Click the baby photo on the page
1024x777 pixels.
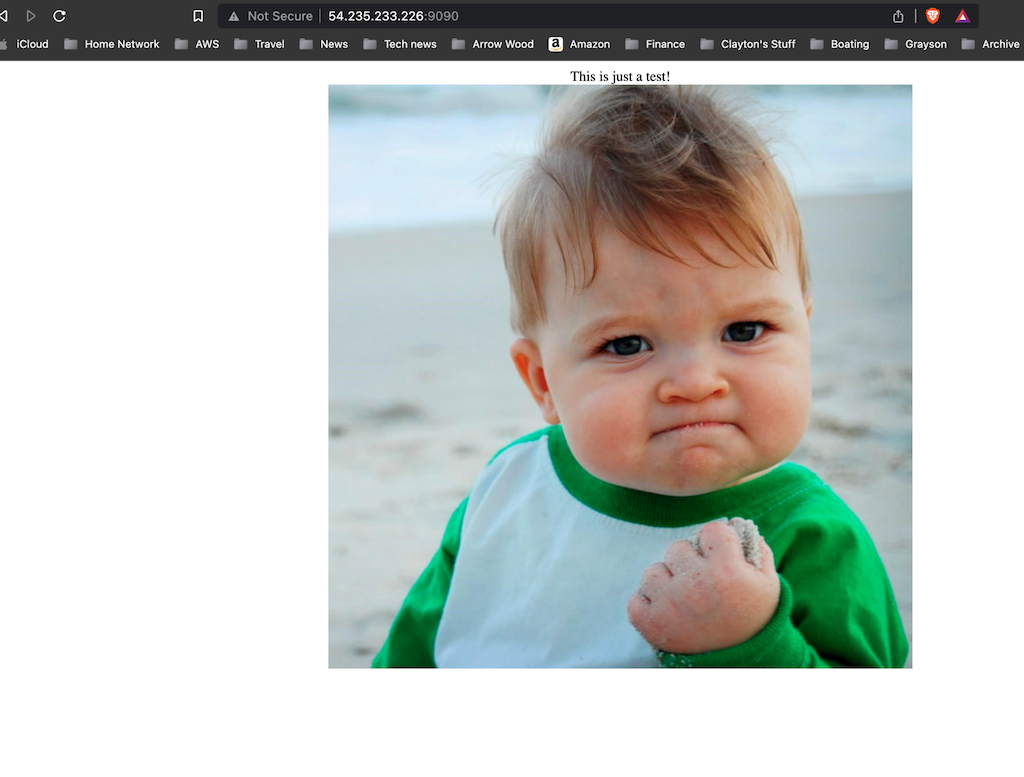click(620, 376)
